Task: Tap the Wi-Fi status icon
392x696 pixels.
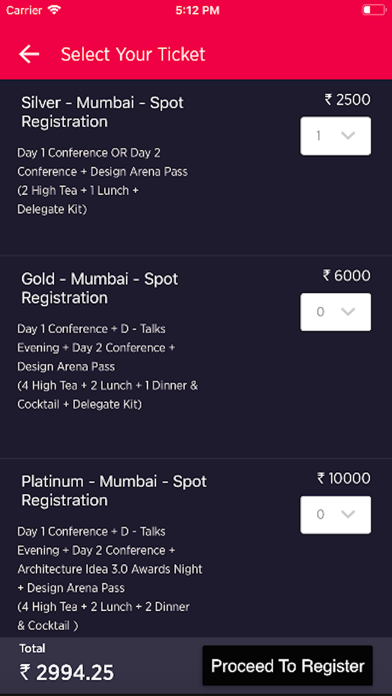Action: [x=54, y=10]
